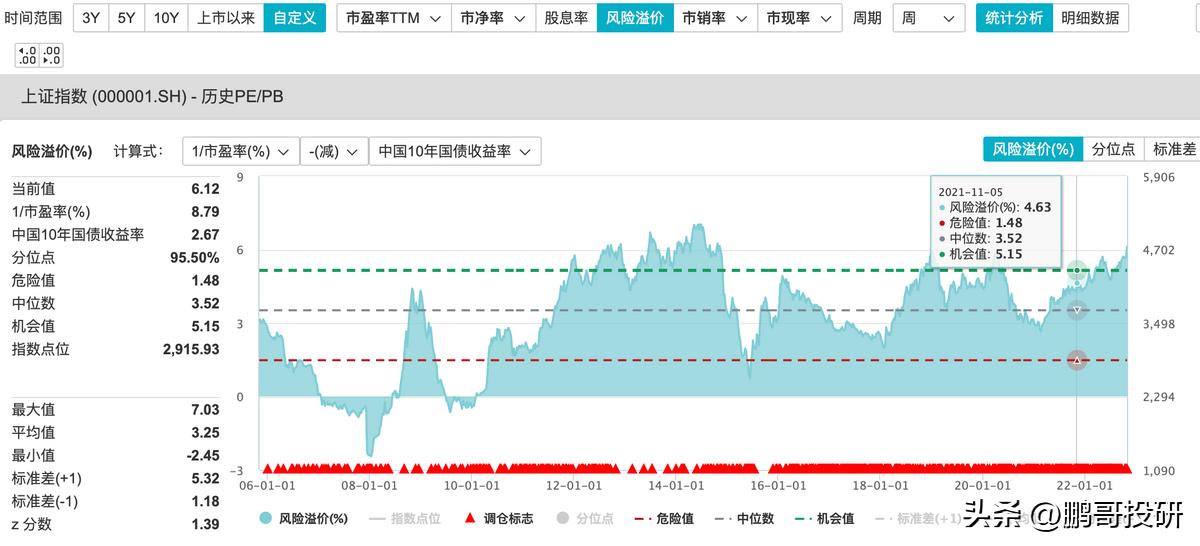Click the 指数点位 2,915.93 value
This screenshot has height=546, width=1200.
coord(191,350)
